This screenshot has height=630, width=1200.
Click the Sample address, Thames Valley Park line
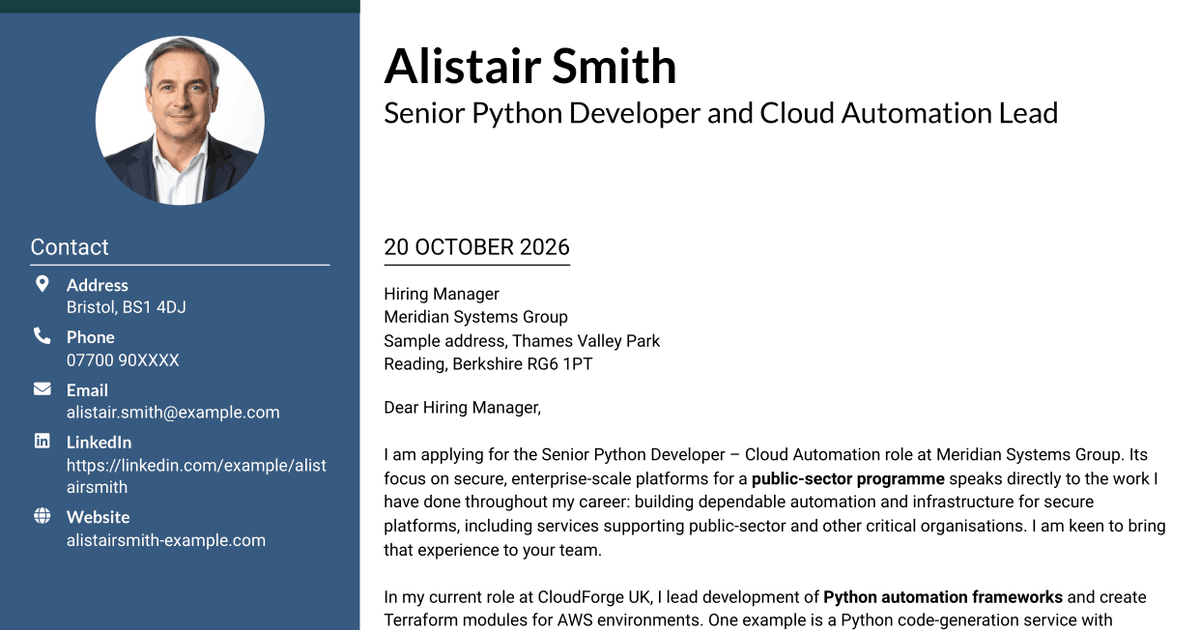pyautogui.click(x=522, y=340)
